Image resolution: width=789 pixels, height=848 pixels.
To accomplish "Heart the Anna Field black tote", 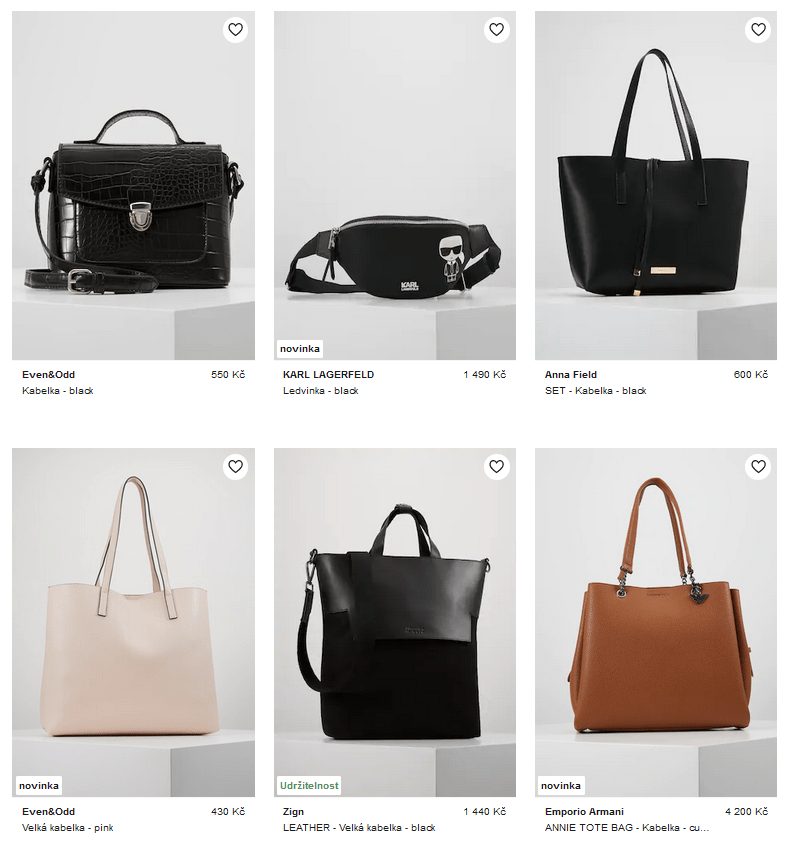I will [758, 29].
